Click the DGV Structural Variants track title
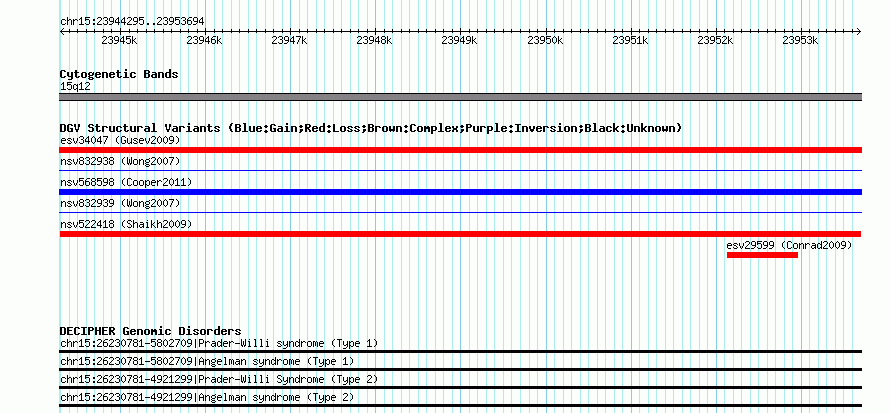 click(371, 128)
